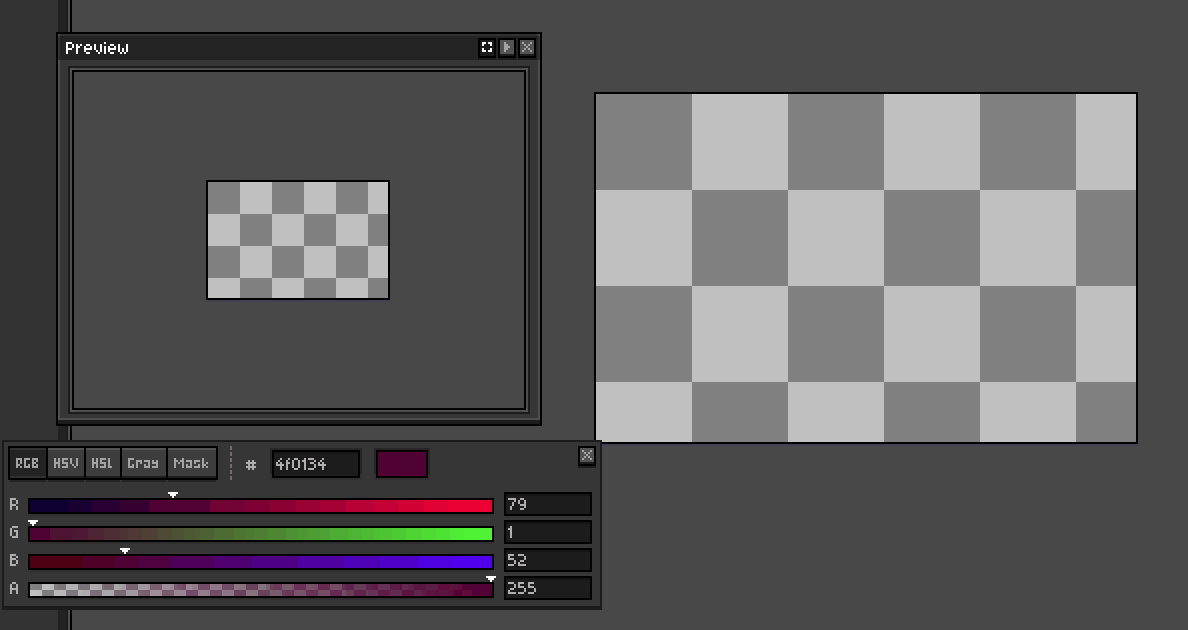The width and height of the screenshot is (1188, 630).
Task: Switch color mode to Mask
Action: coord(191,463)
